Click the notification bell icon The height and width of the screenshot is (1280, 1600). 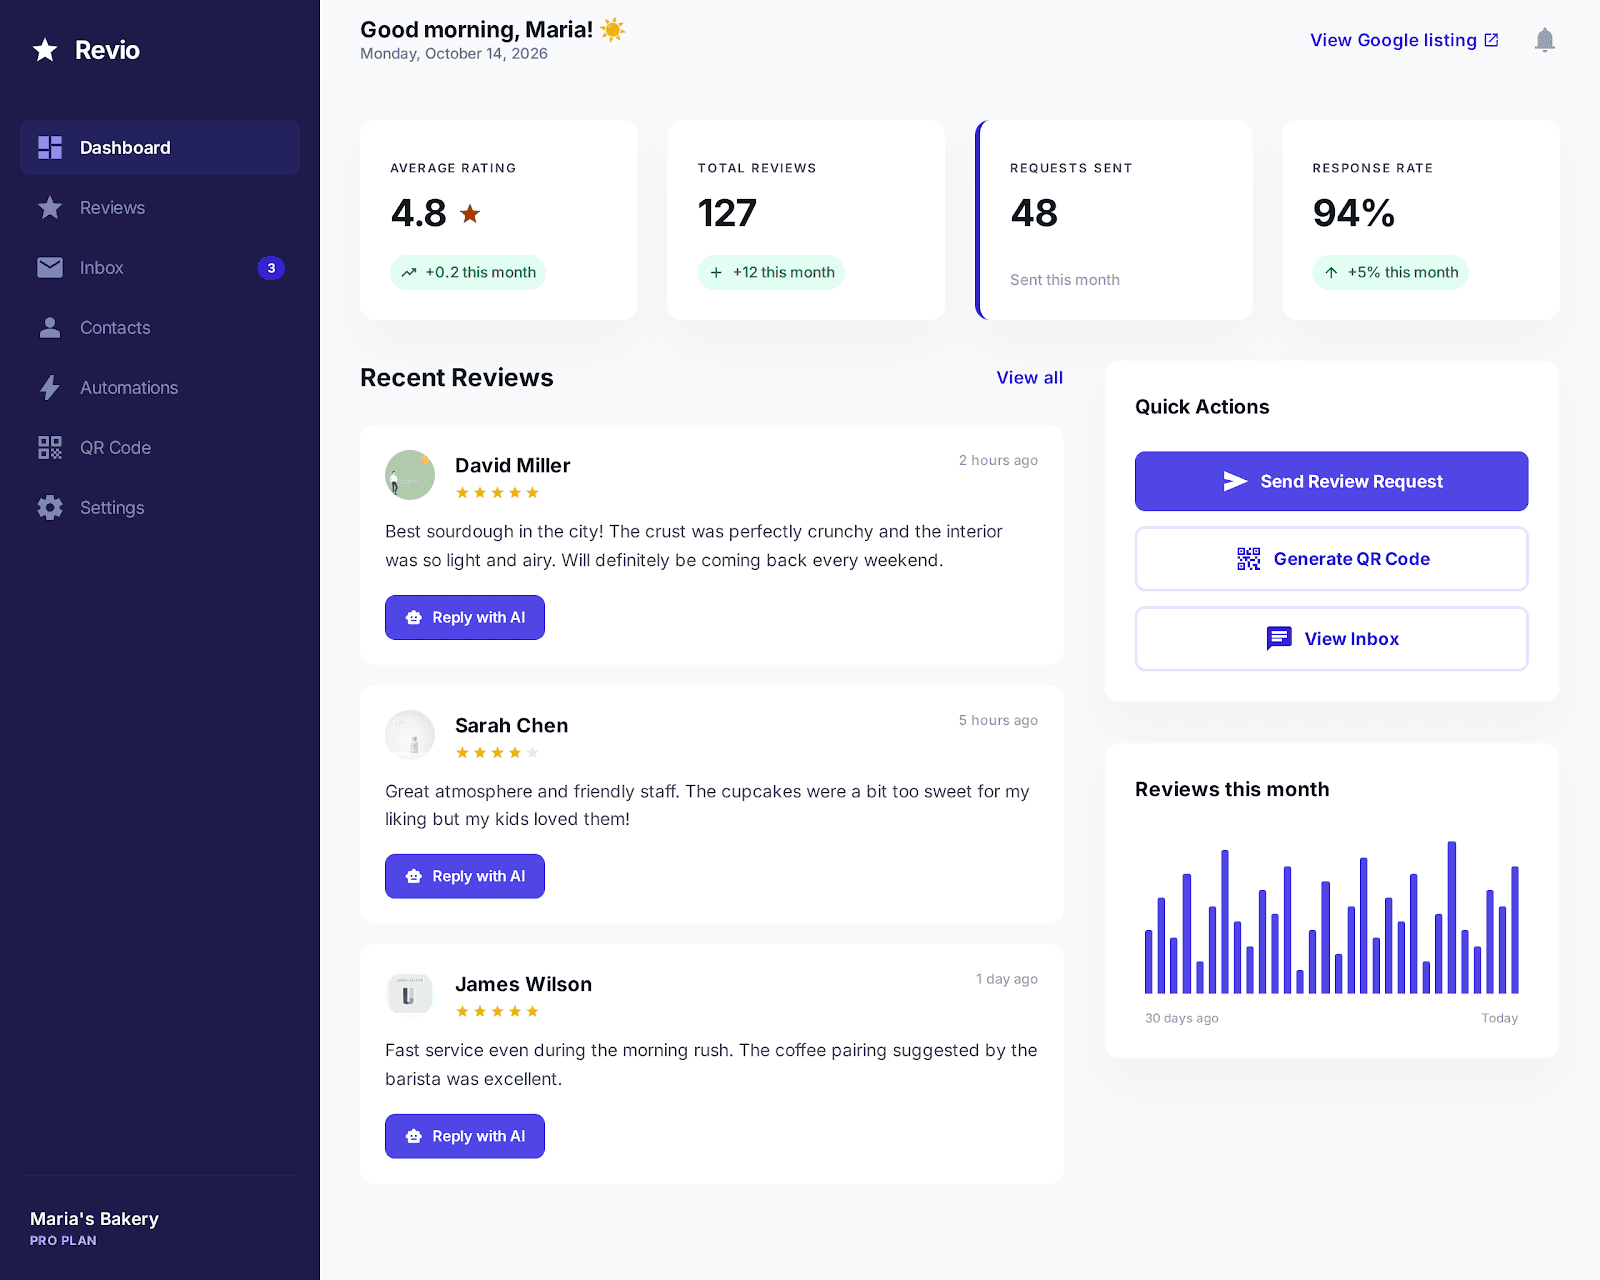pyautogui.click(x=1545, y=40)
